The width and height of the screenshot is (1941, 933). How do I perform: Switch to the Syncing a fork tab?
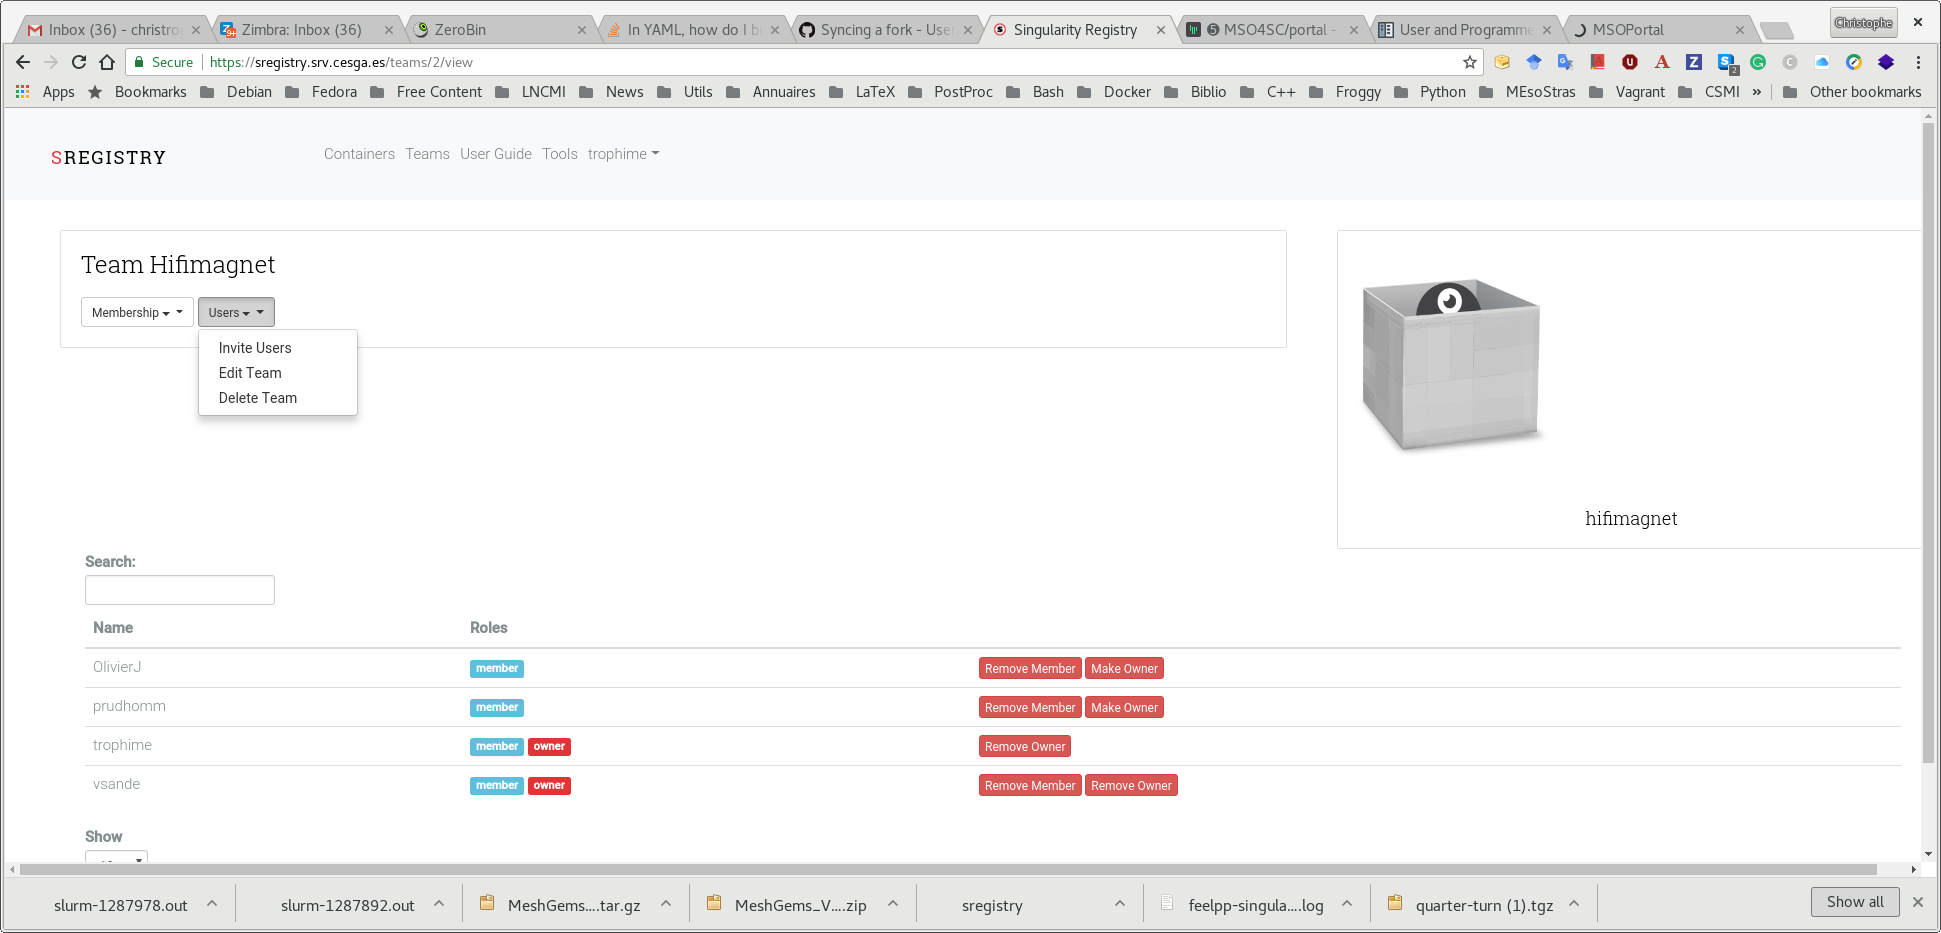pos(885,30)
